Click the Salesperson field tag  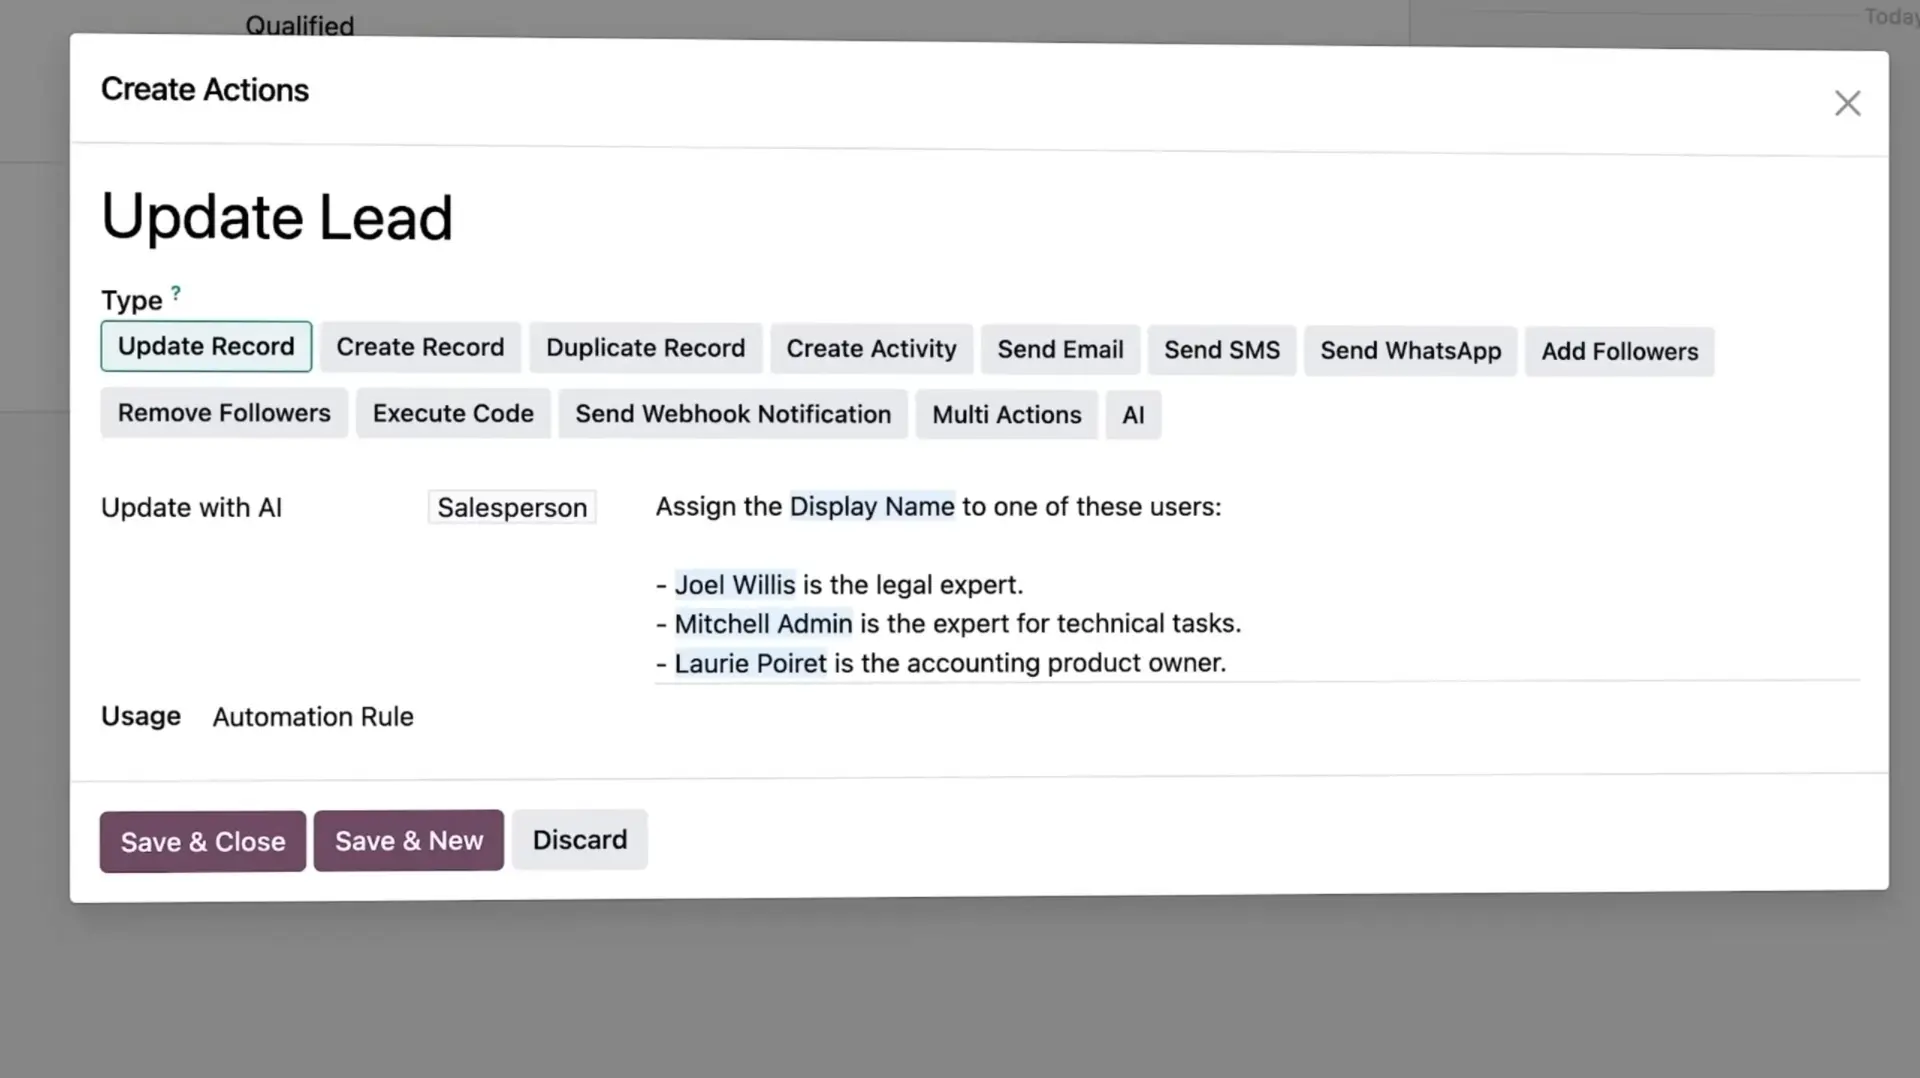pos(511,507)
